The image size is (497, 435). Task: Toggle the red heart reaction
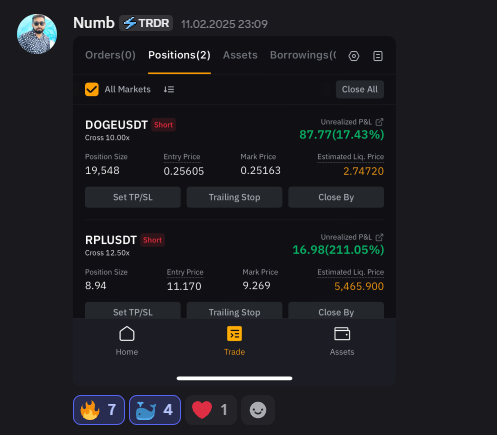point(211,410)
